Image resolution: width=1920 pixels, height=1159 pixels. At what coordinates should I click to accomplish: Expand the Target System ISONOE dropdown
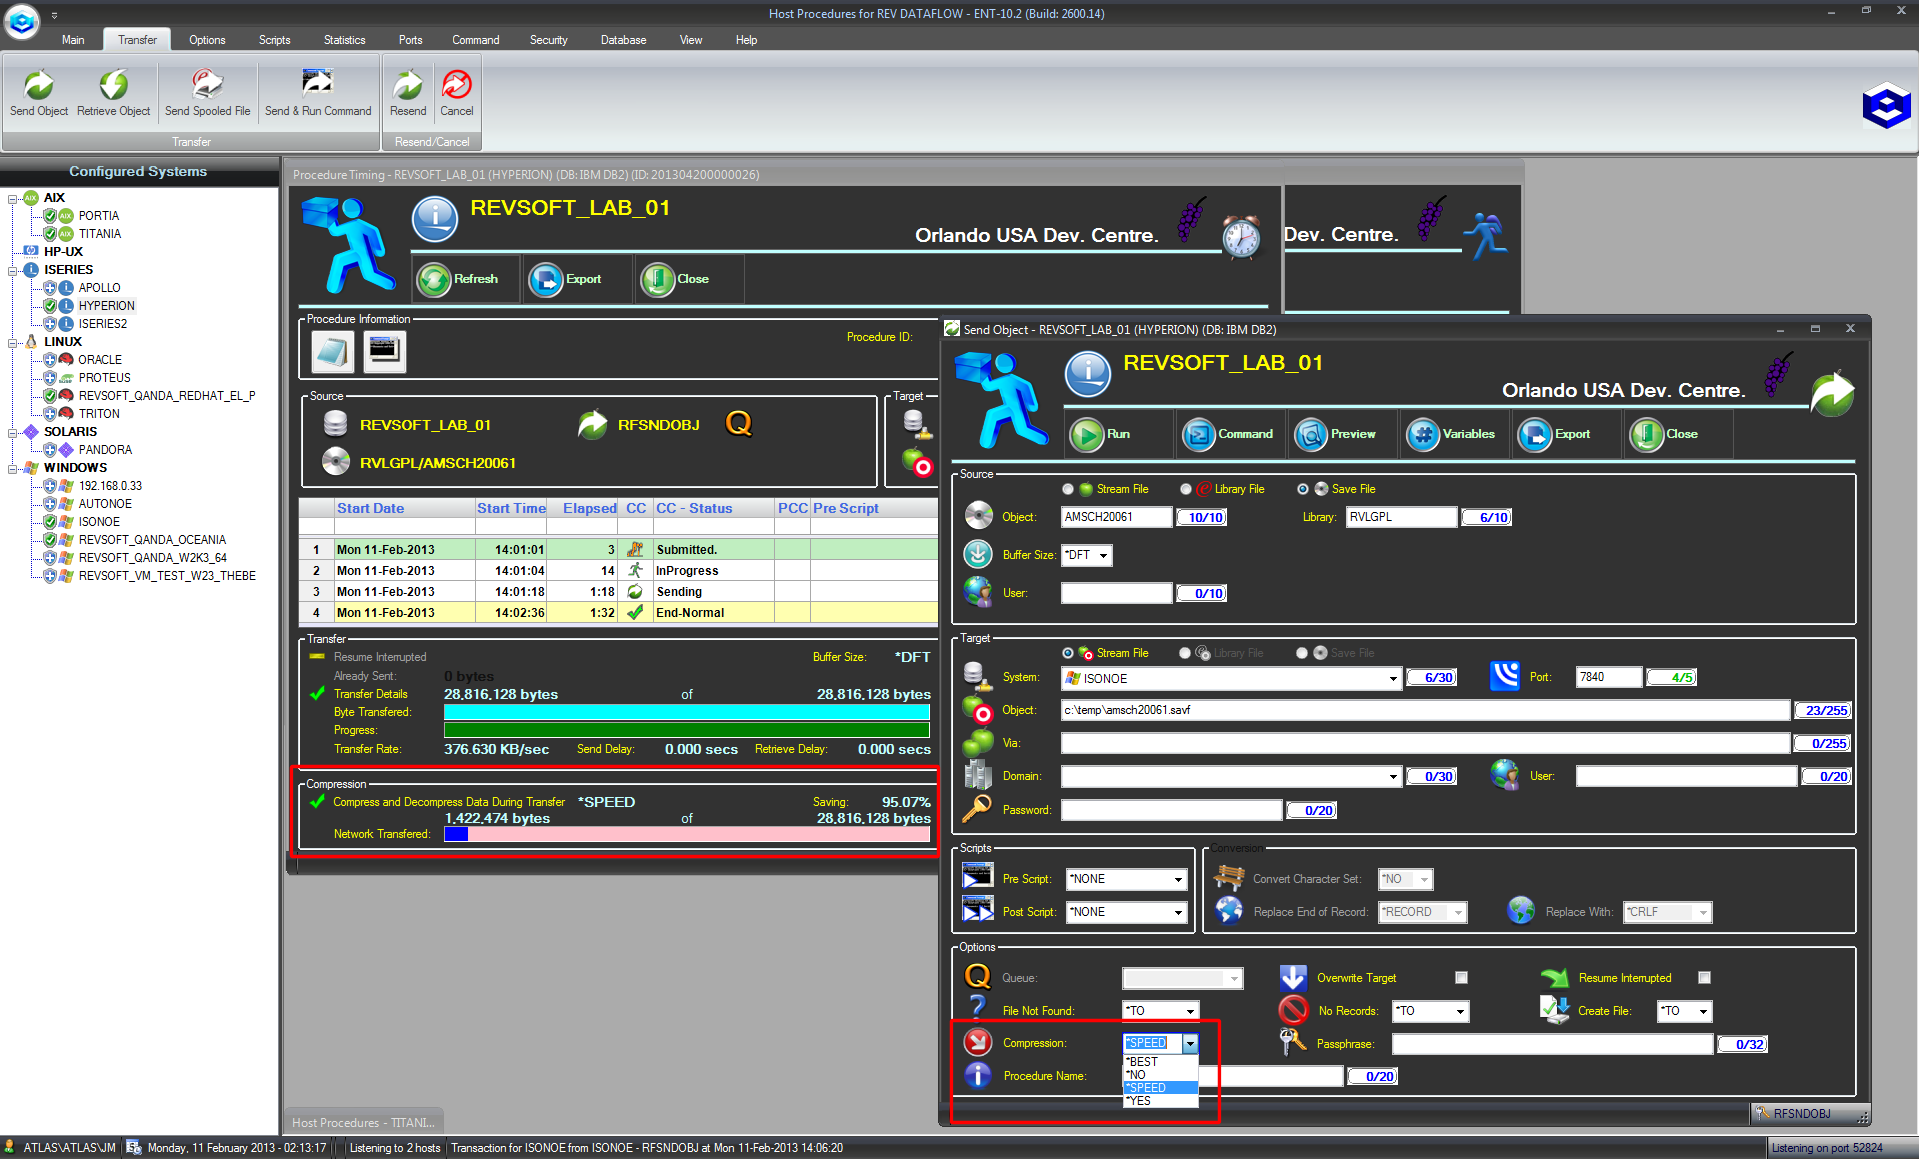(x=1392, y=678)
